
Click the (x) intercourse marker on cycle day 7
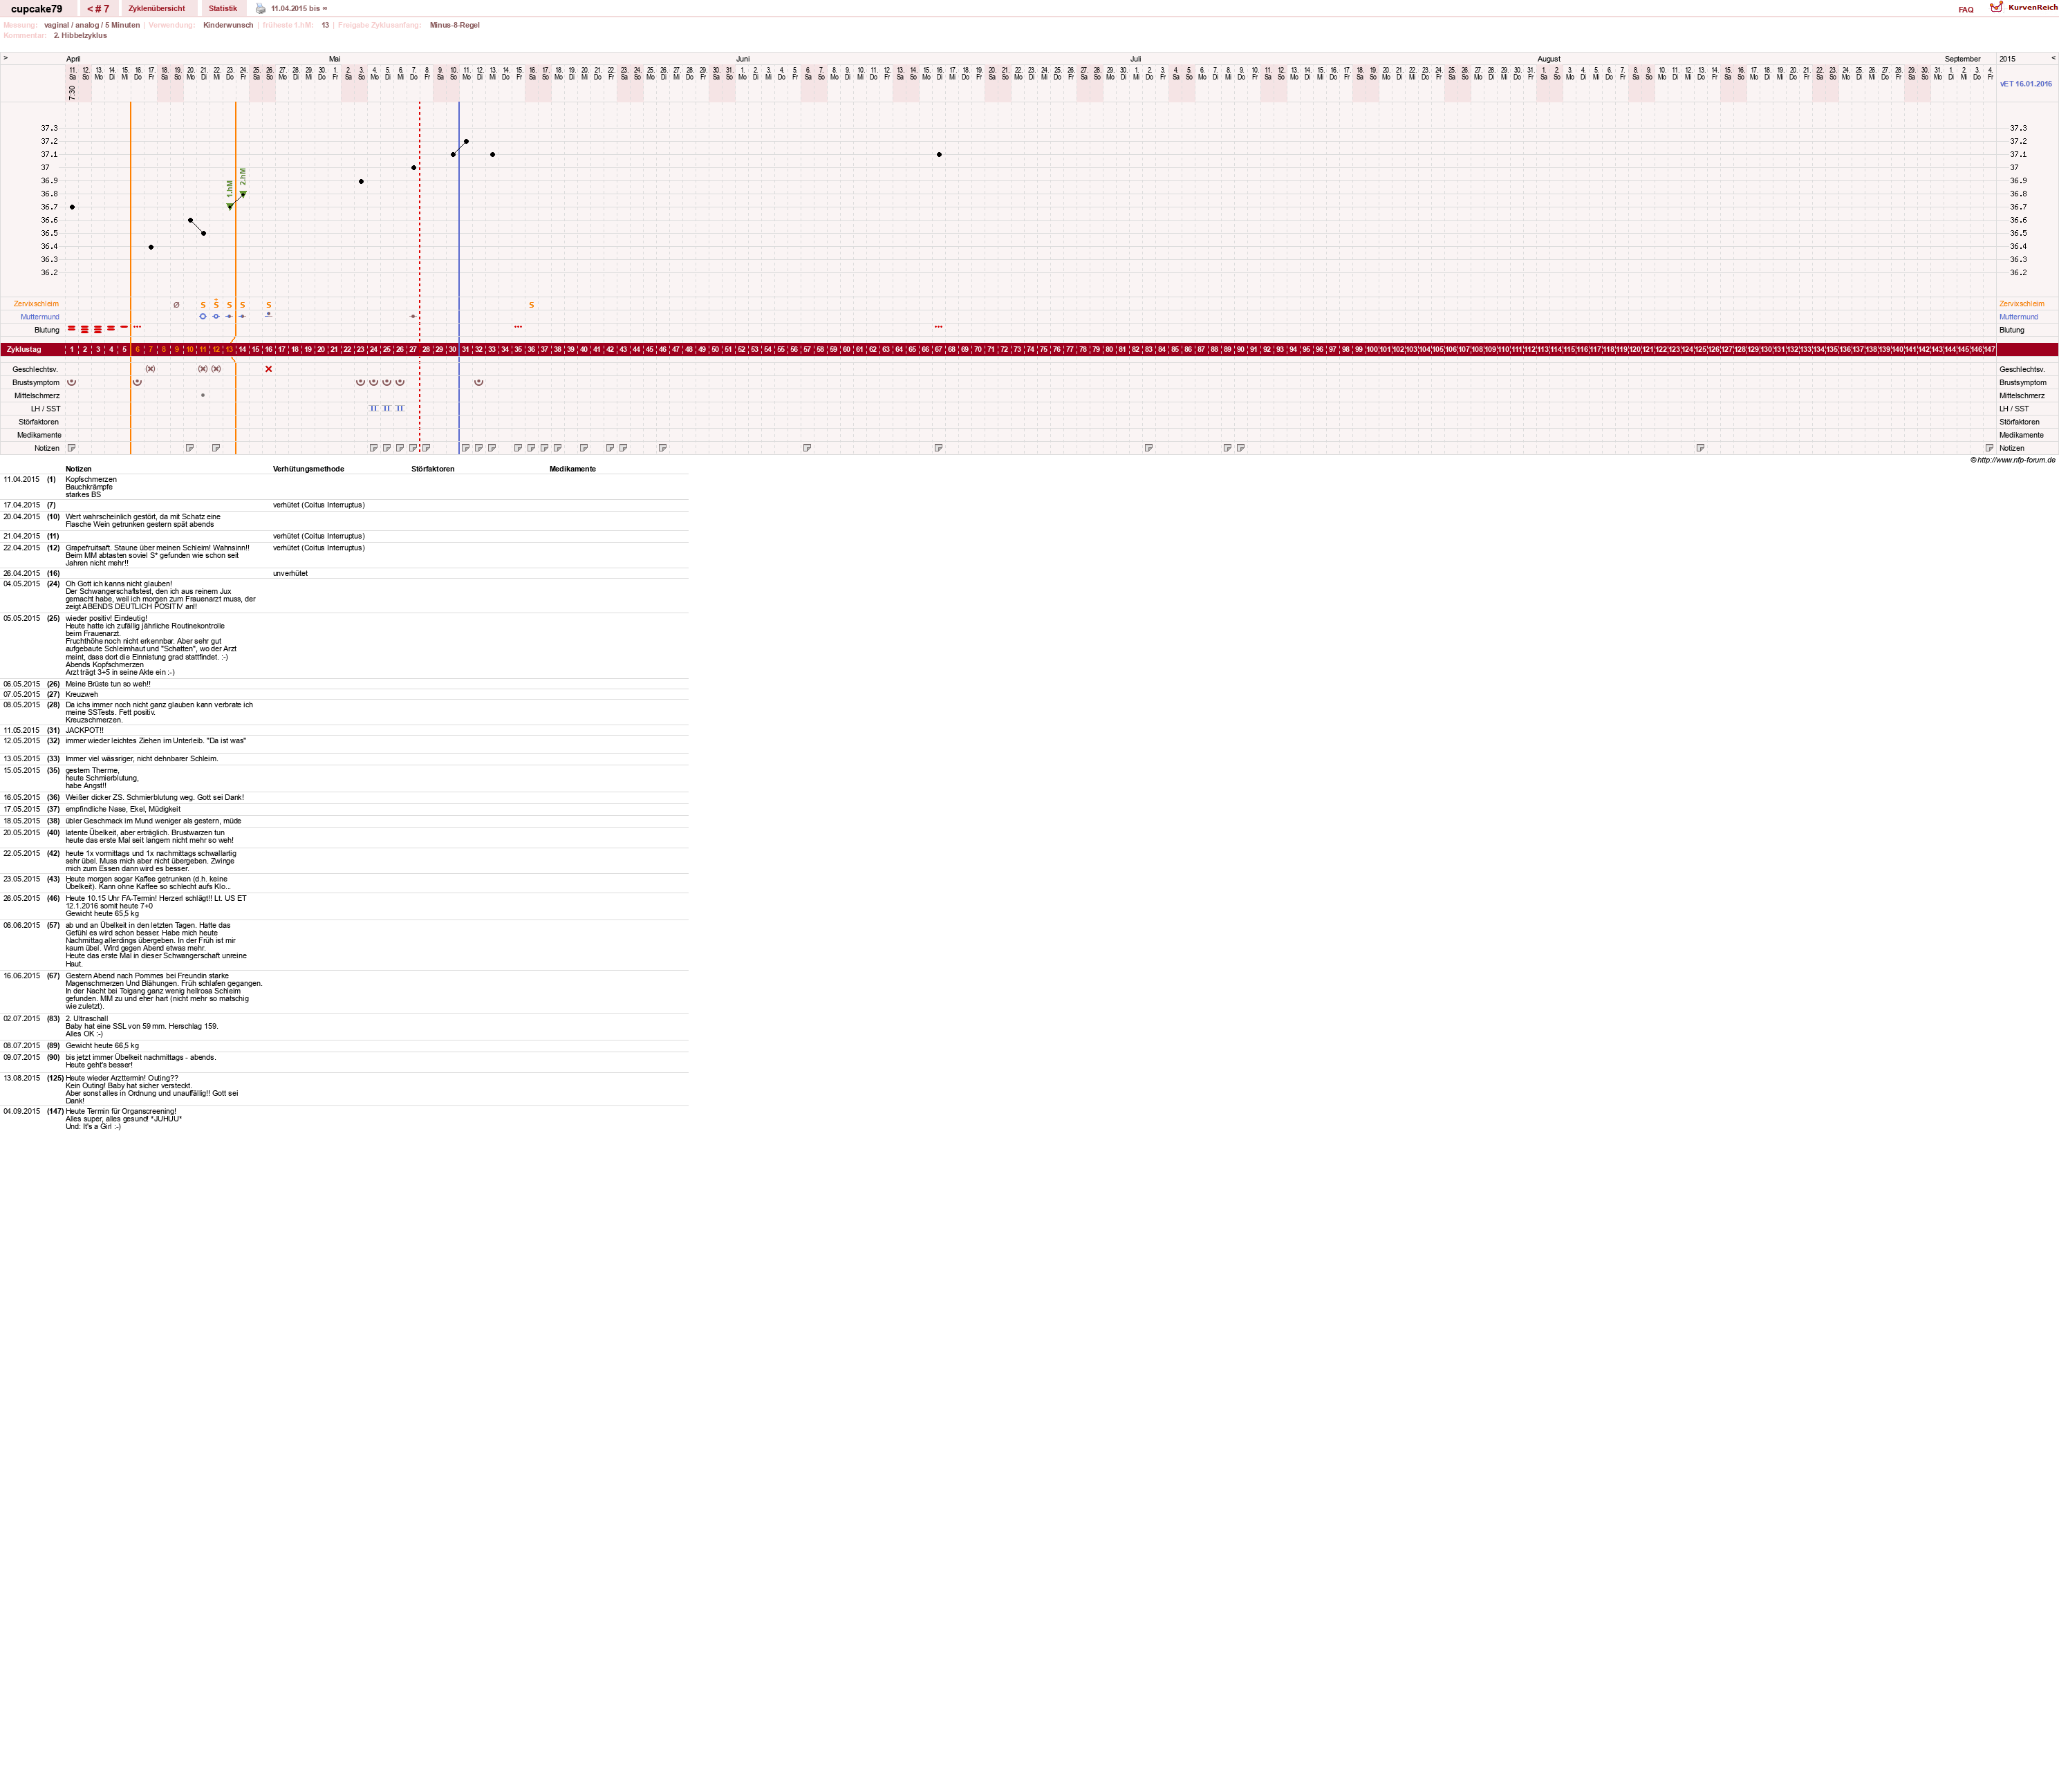[150, 369]
